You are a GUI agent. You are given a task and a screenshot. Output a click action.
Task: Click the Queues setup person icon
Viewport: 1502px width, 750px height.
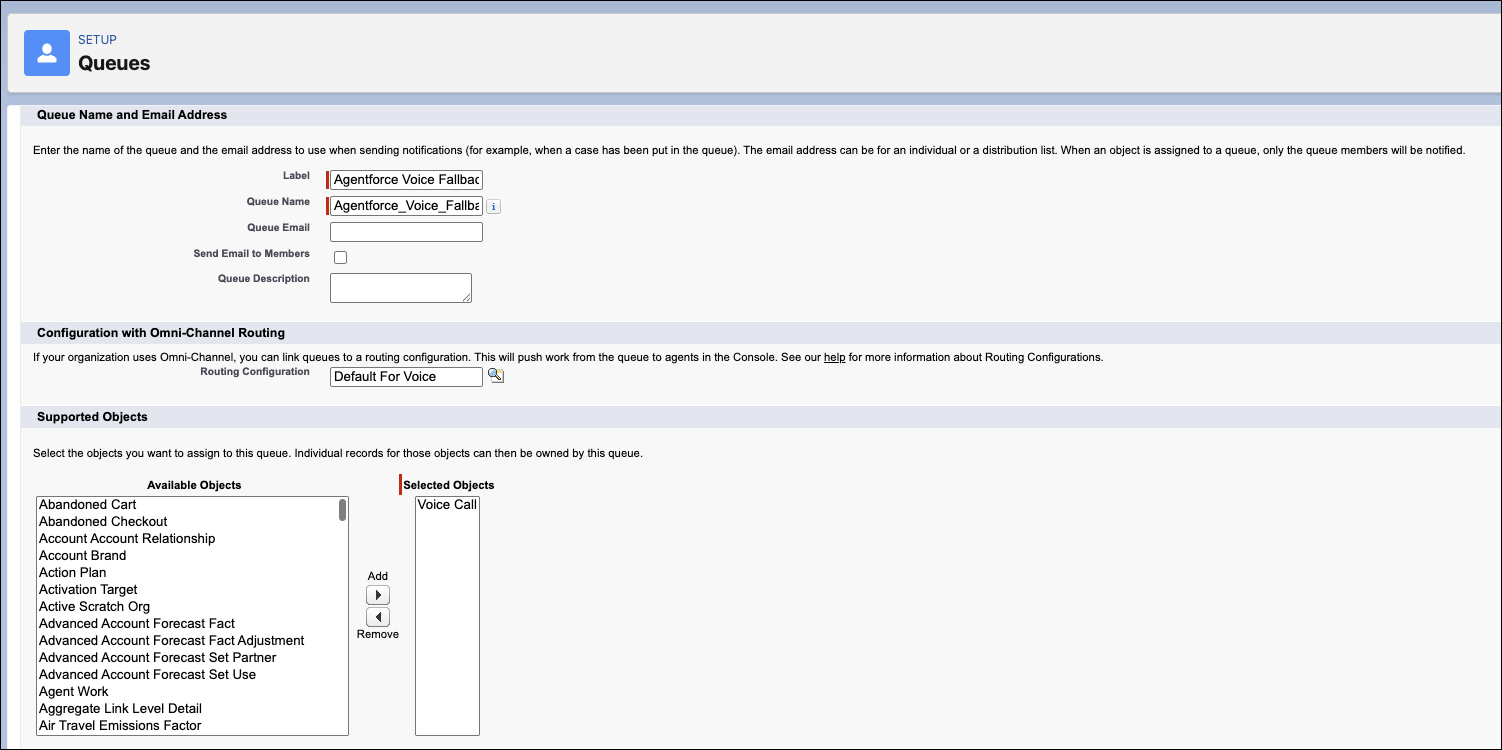47,53
